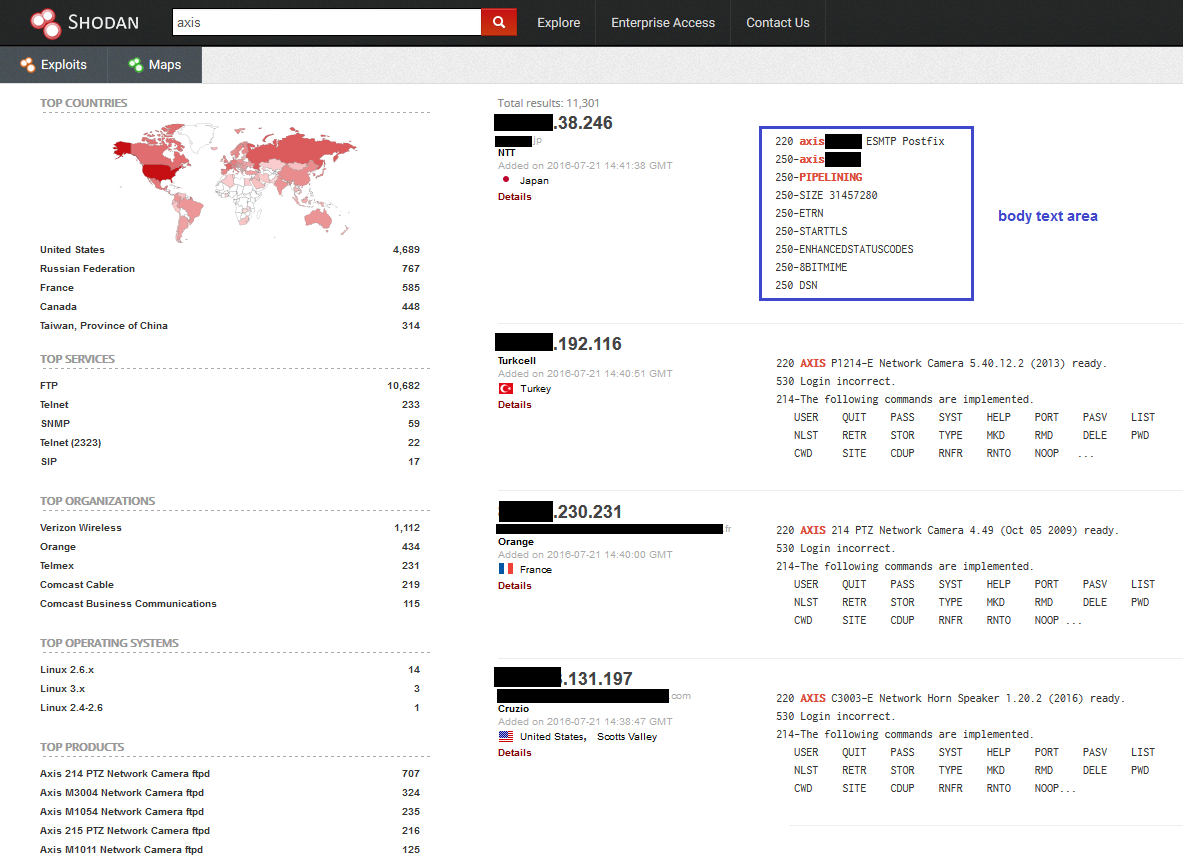The image size is (1183, 861).
Task: Filter by Russian Federation country
Action: pos(88,269)
